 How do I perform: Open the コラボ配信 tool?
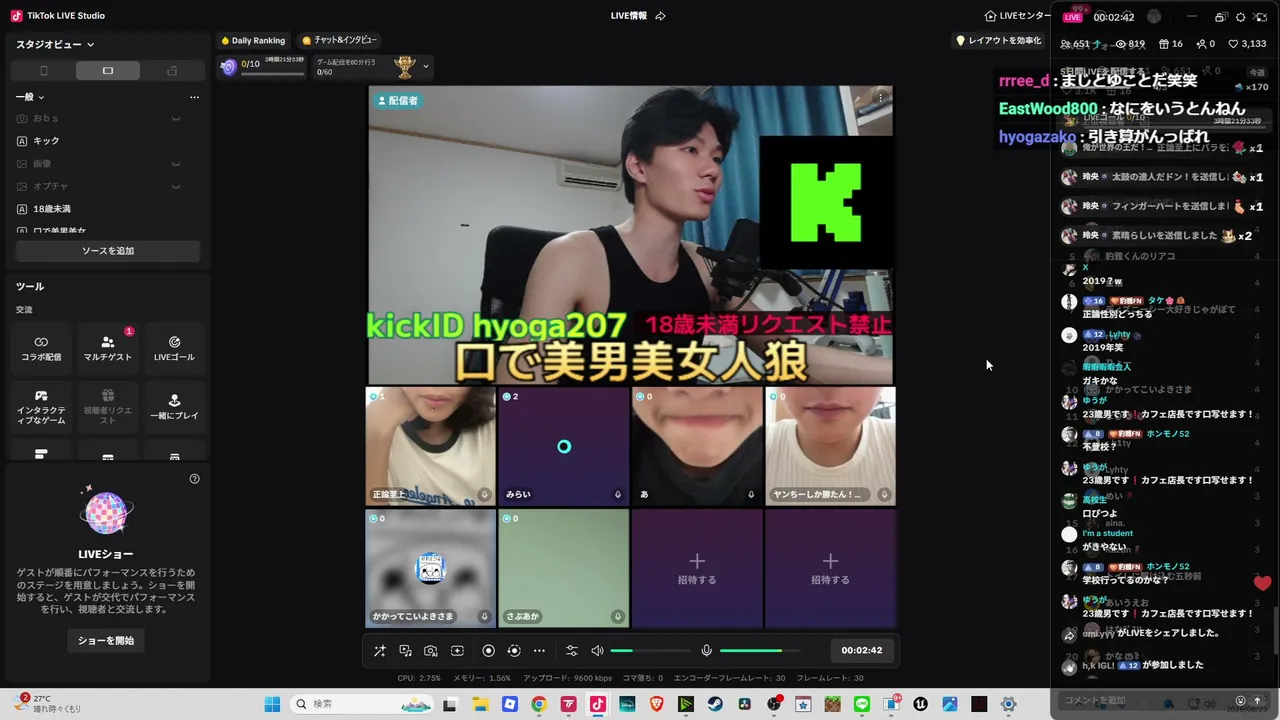(x=41, y=348)
